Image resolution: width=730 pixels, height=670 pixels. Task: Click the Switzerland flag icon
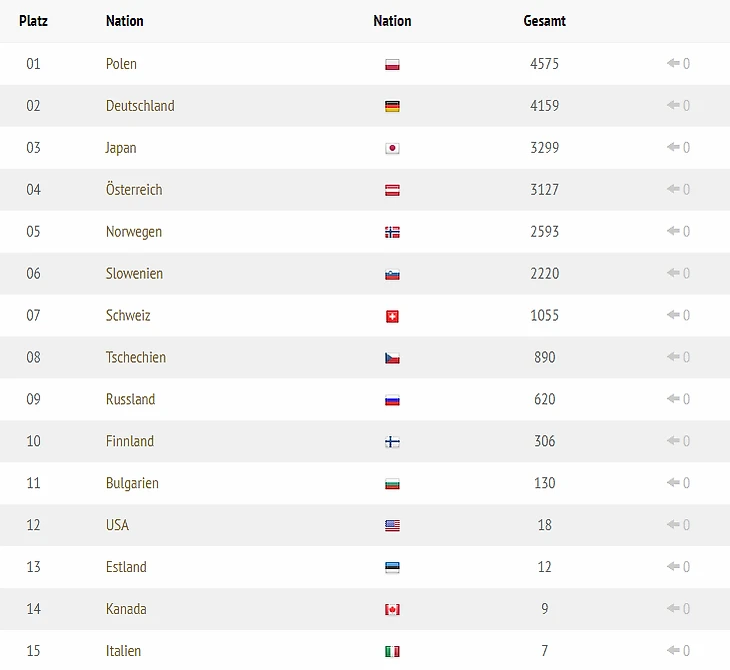[392, 316]
